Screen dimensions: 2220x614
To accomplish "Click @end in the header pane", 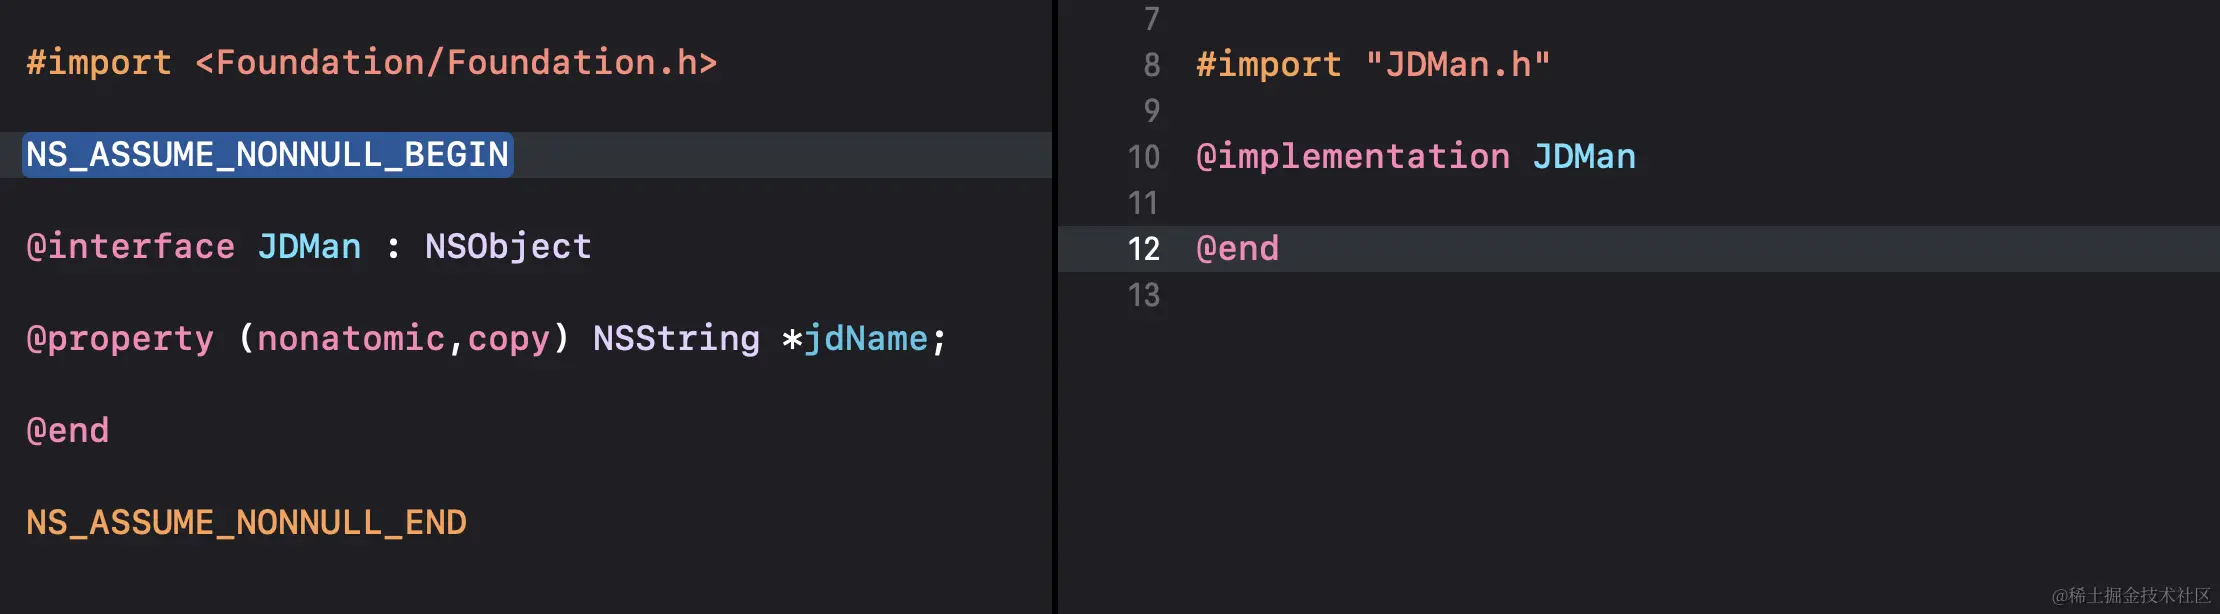I will click(67, 431).
